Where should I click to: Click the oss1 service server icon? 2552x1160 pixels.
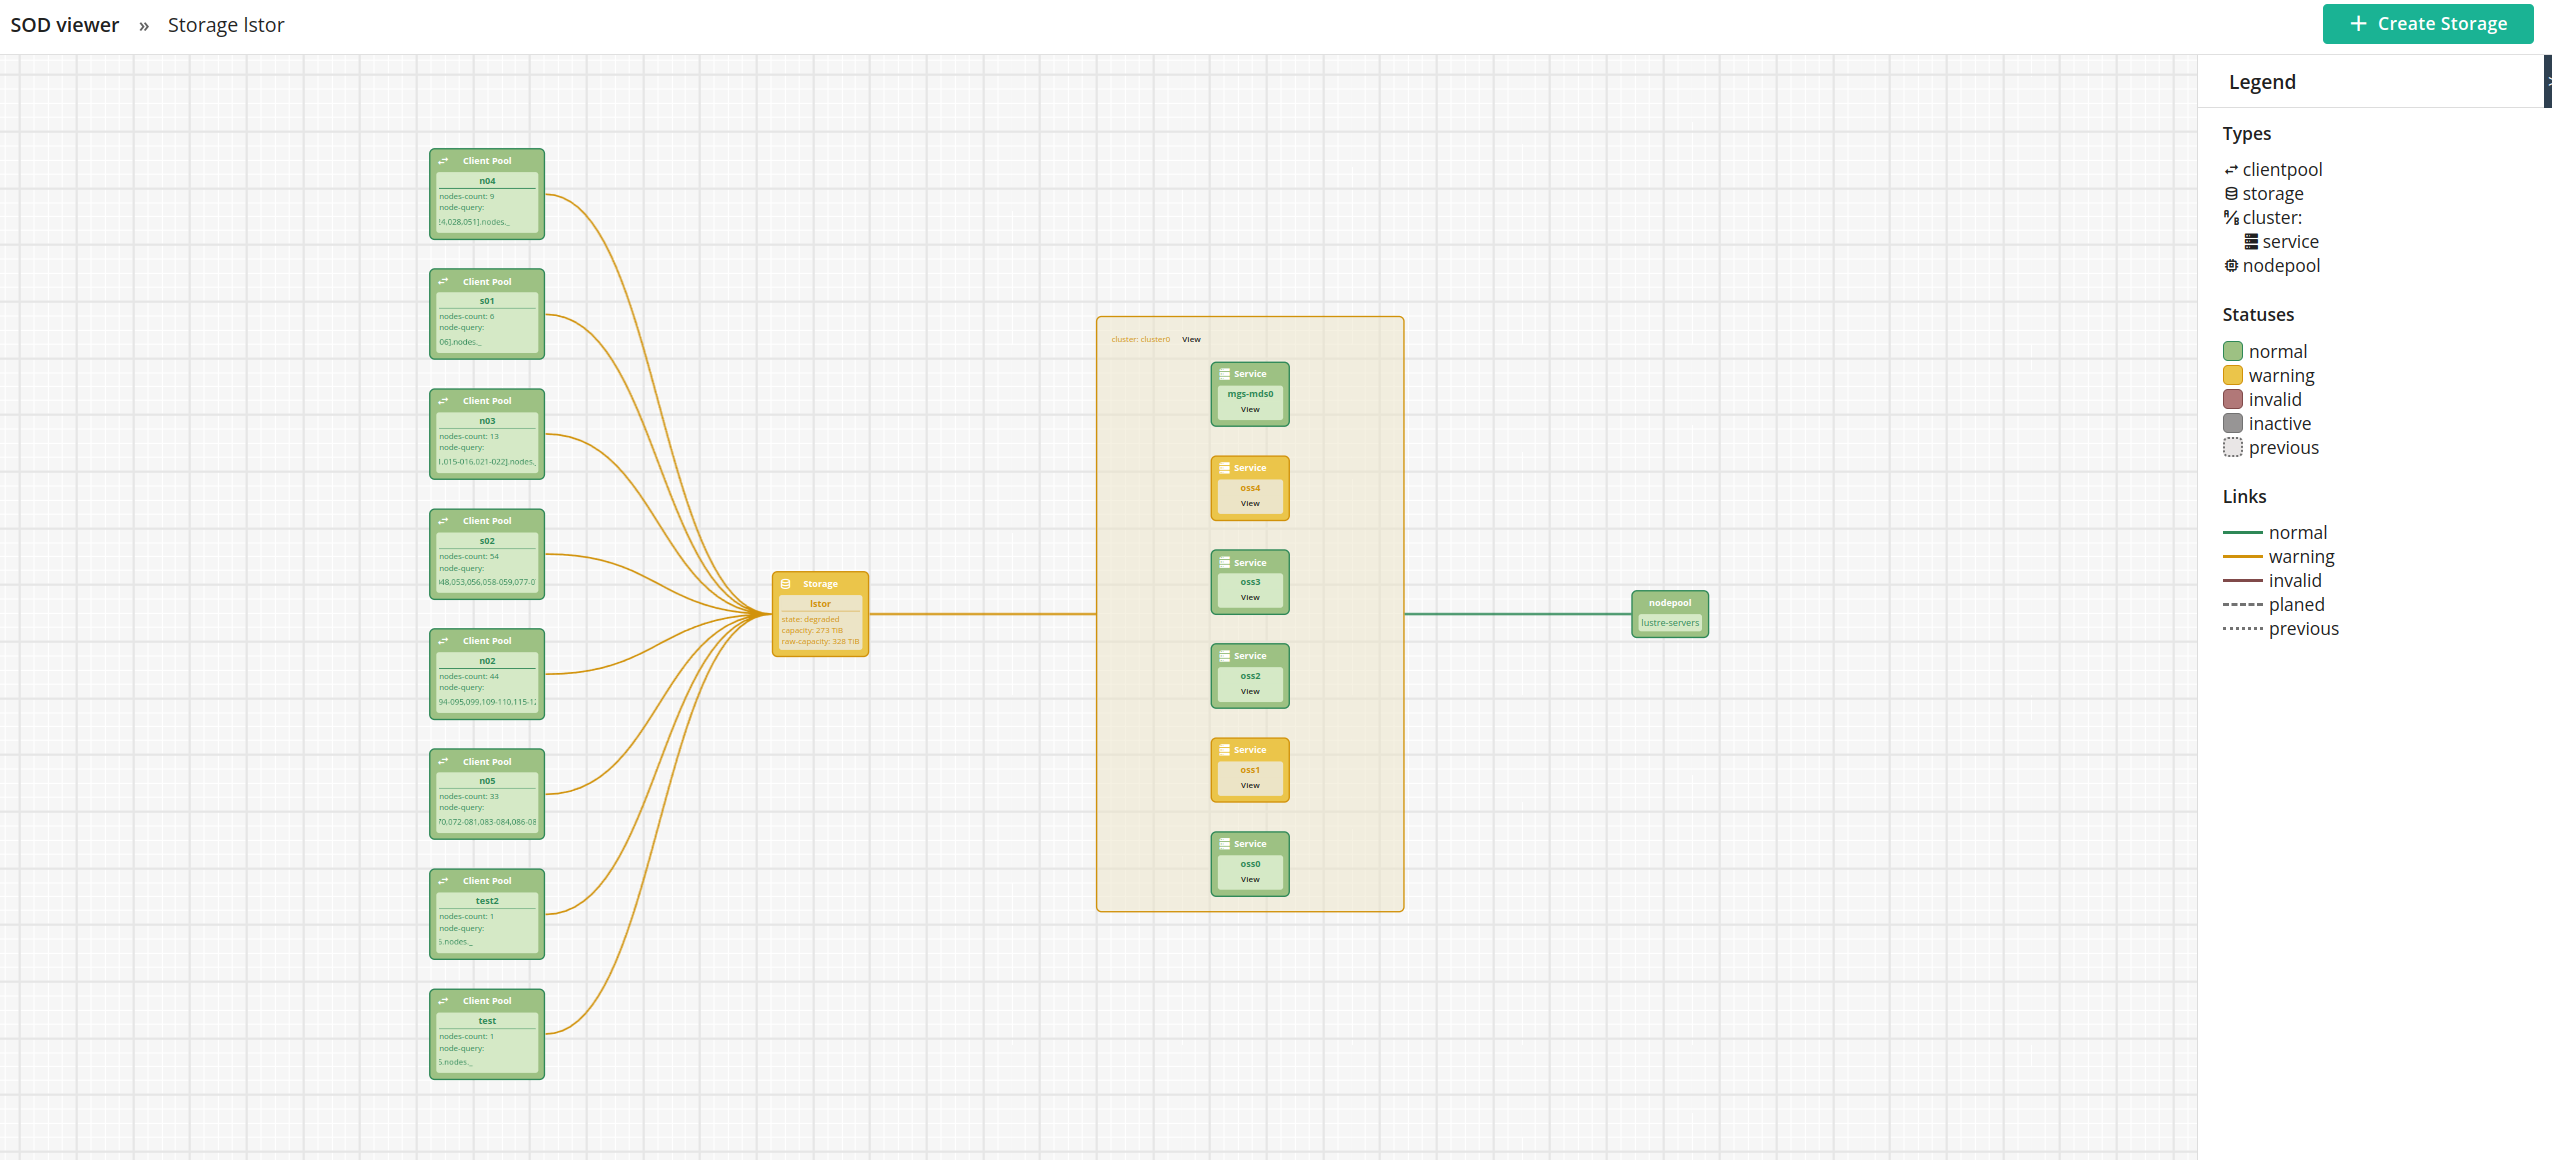[1225, 750]
